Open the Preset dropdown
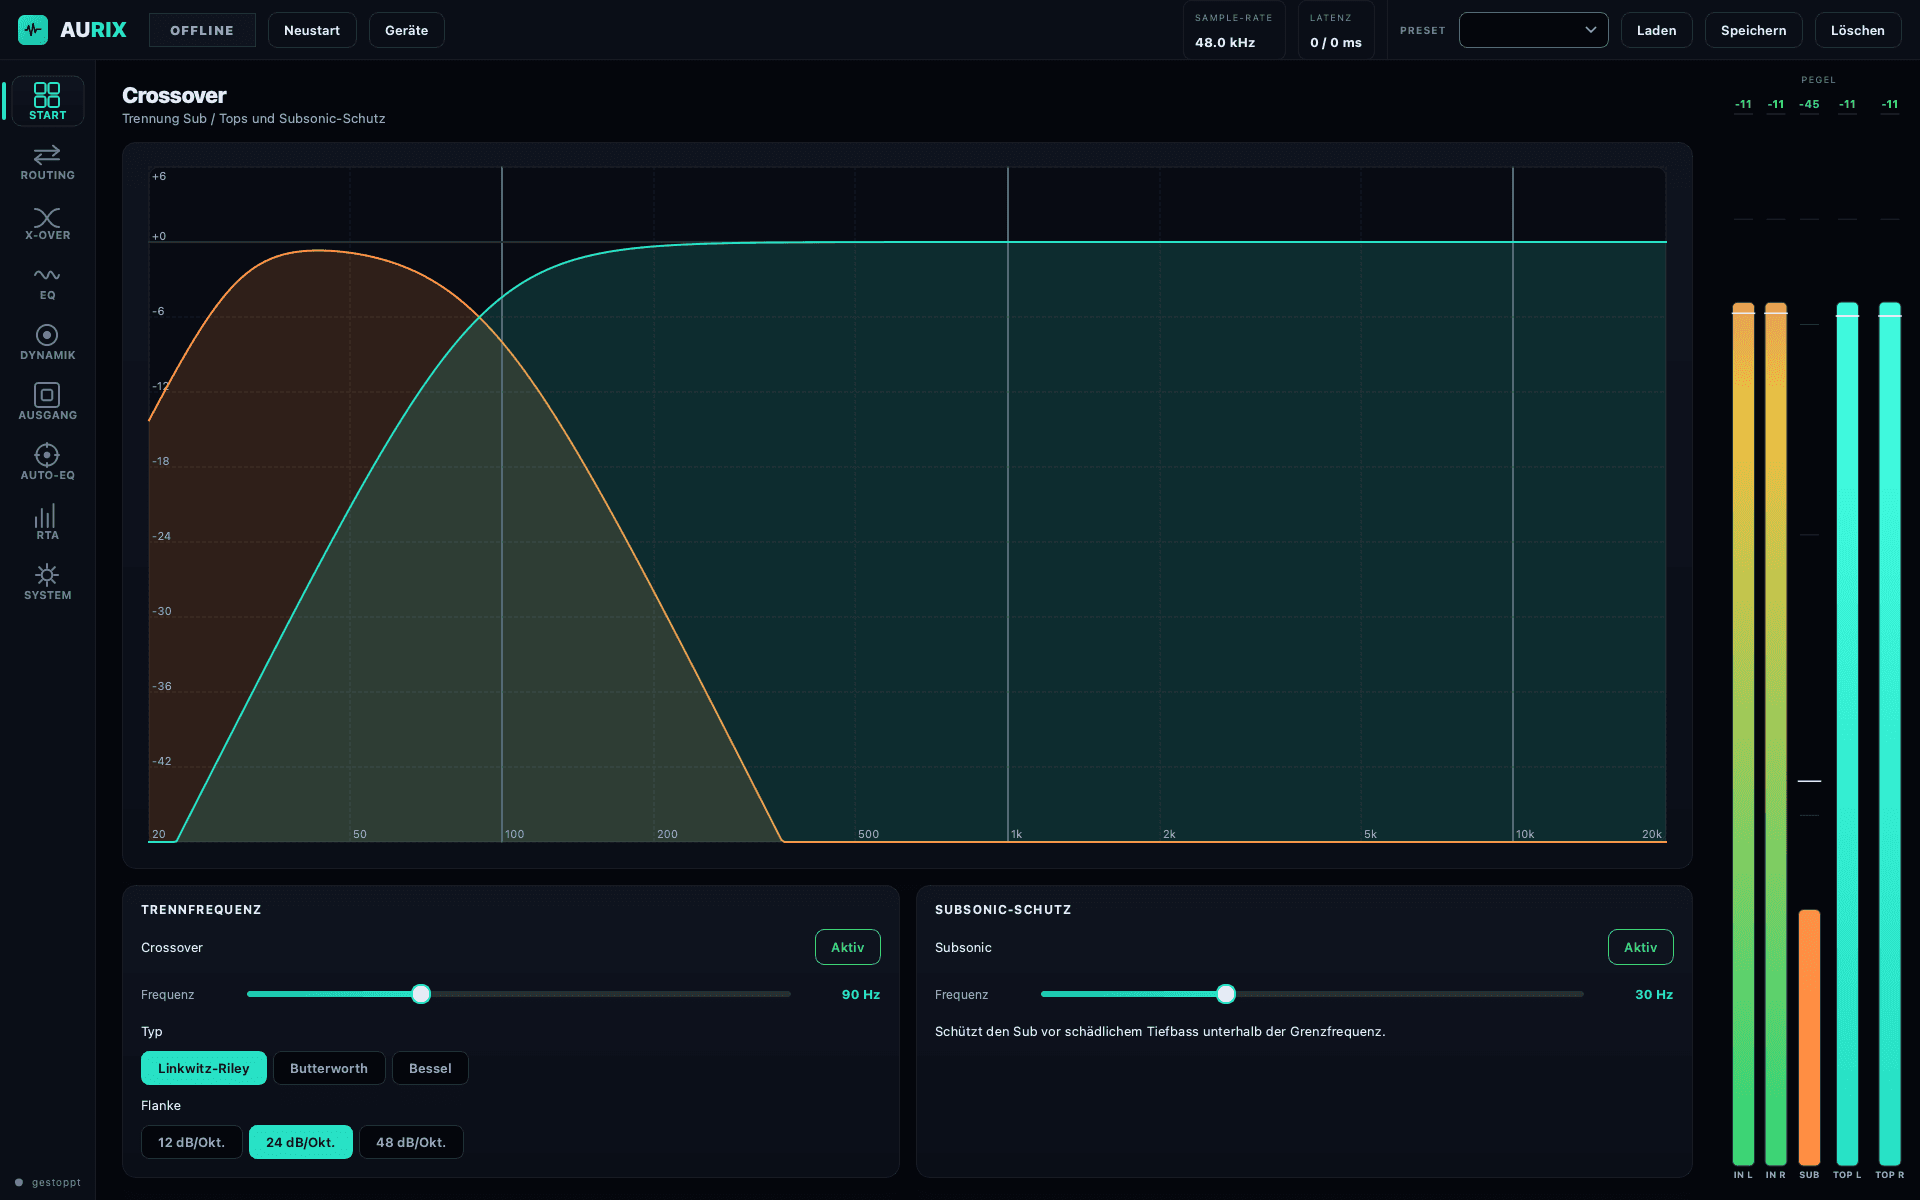Screen dimensions: 1920x1200 [1533, 30]
